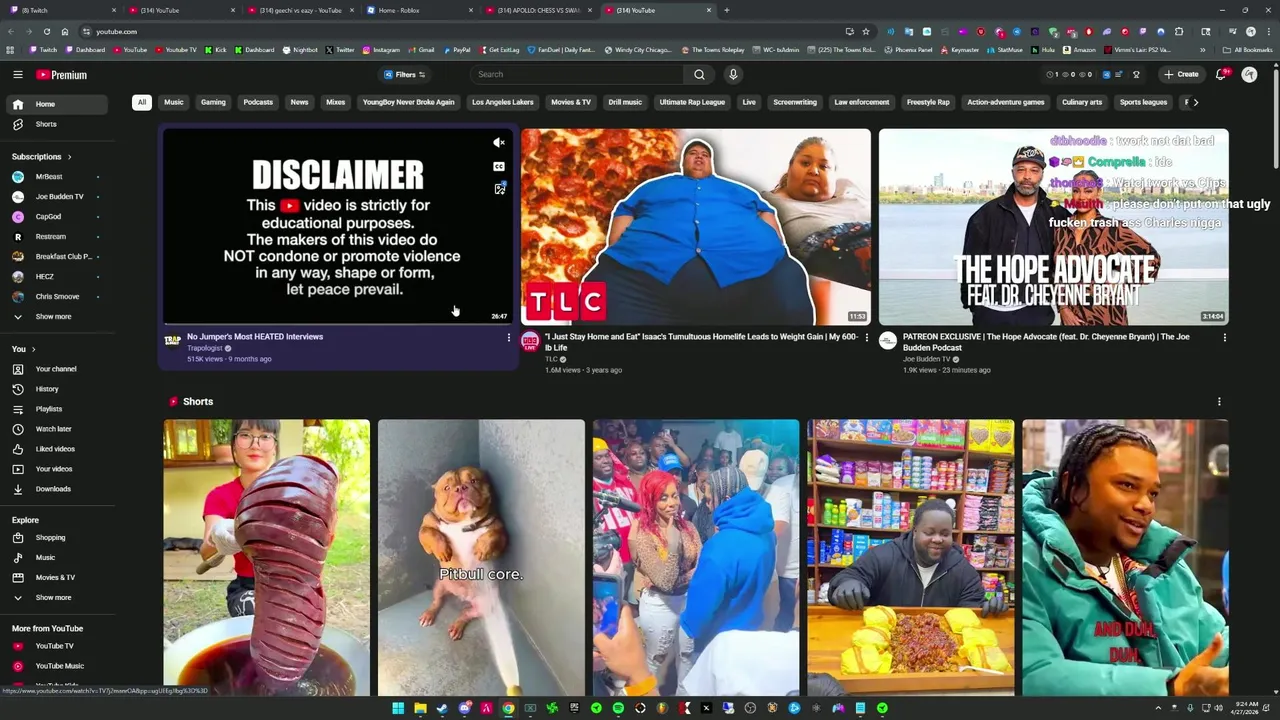Select the Gaming filter chip
Screen dimensions: 1280x720
click(213, 102)
